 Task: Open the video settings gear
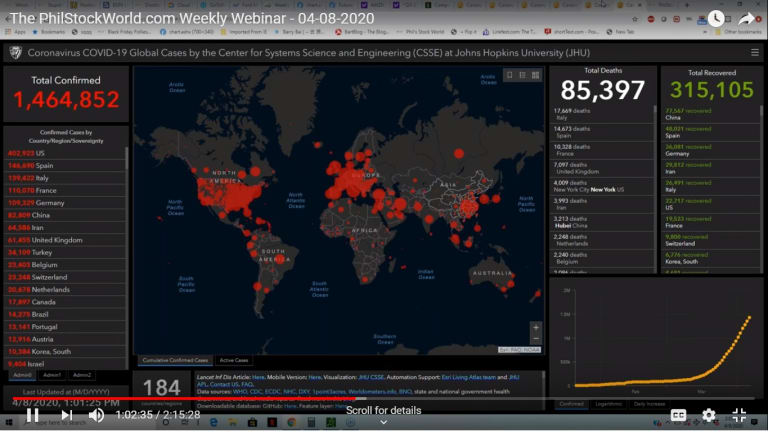coord(708,415)
